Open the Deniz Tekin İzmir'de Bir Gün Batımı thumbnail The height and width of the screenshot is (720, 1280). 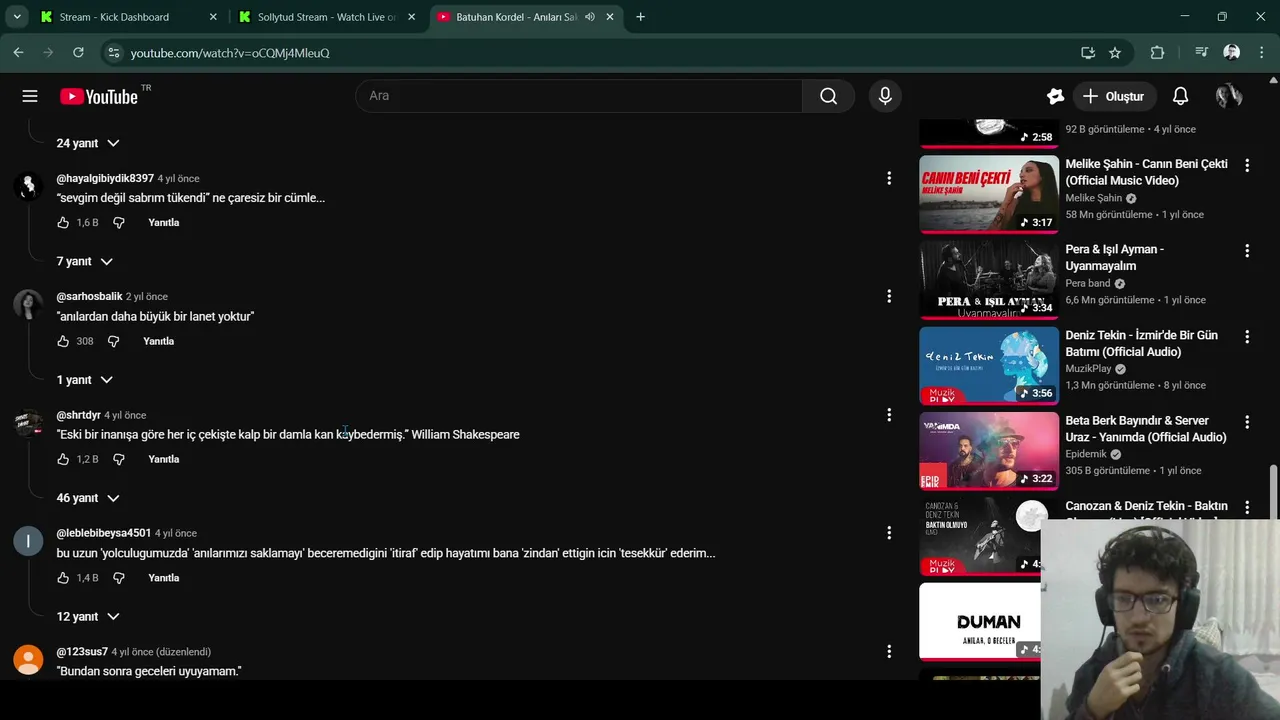(x=989, y=365)
